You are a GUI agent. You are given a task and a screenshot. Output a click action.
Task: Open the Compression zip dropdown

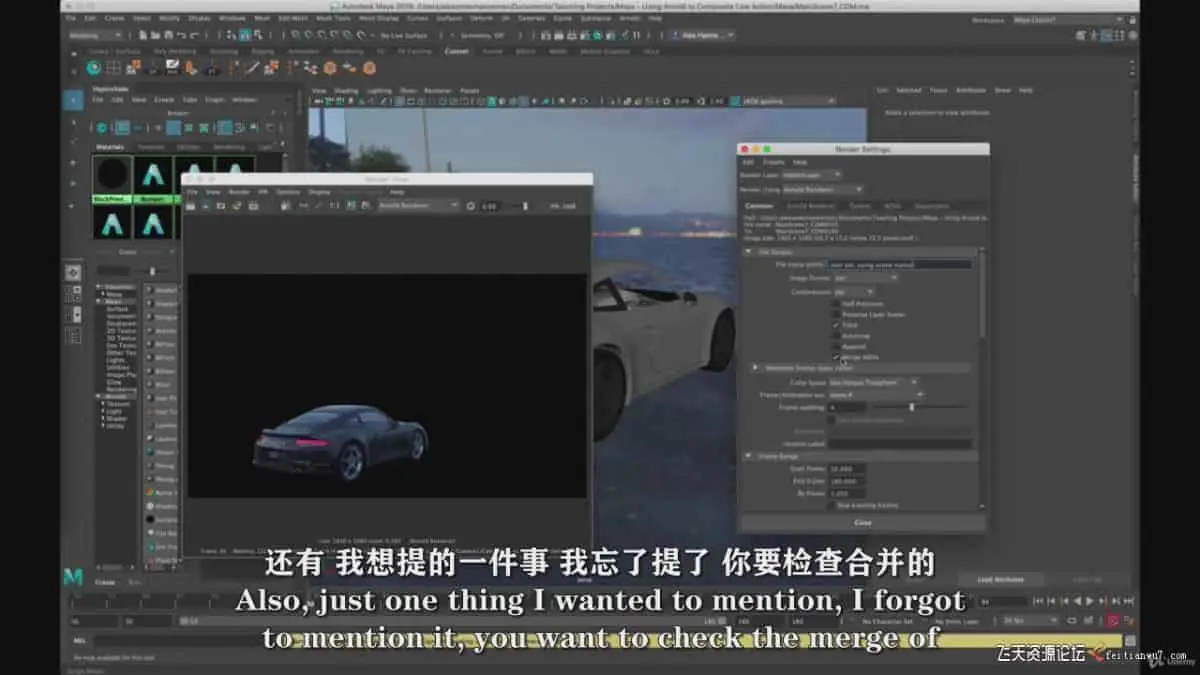(x=853, y=292)
